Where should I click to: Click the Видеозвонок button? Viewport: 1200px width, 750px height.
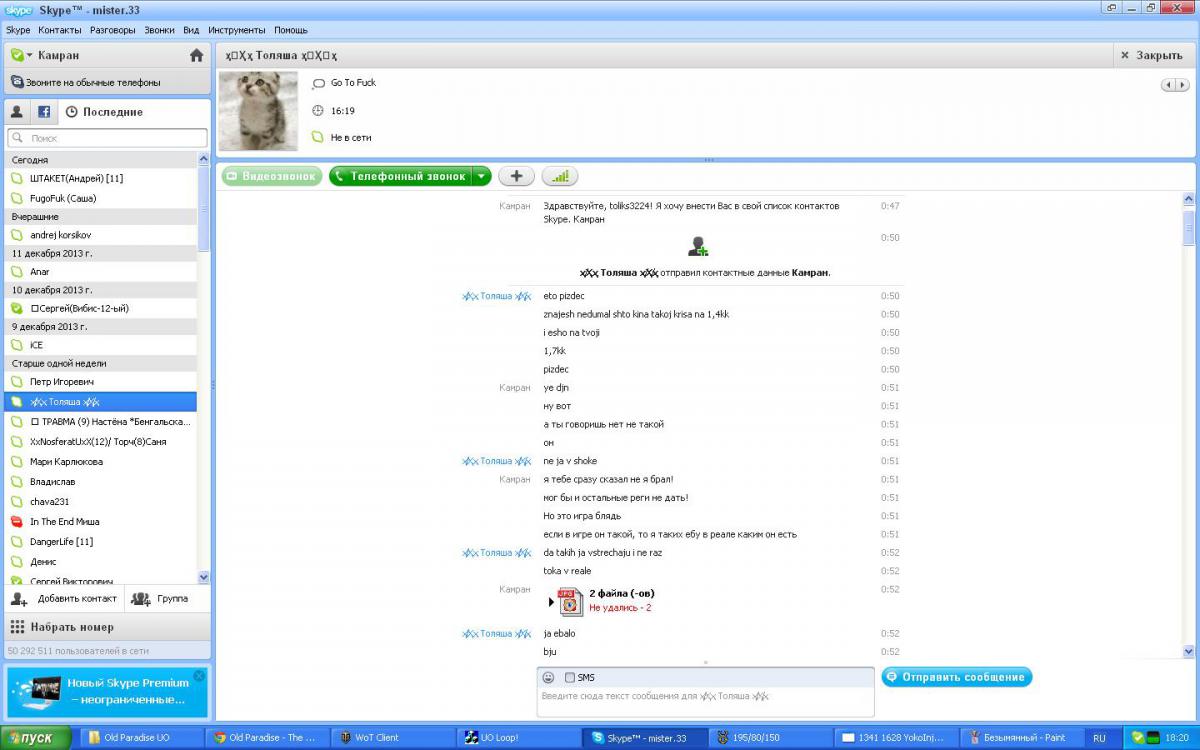pos(272,176)
